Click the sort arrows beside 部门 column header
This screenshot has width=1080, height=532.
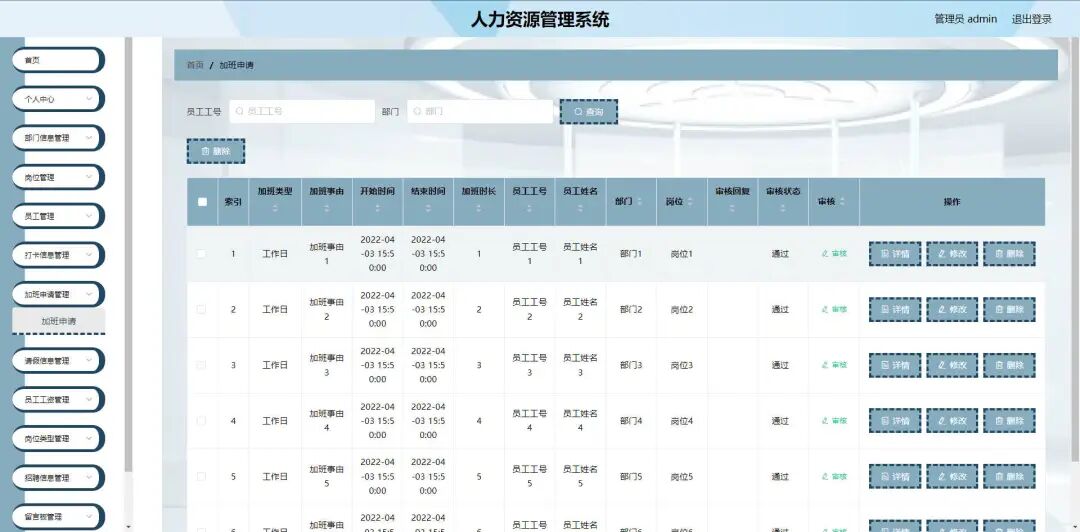point(639,202)
